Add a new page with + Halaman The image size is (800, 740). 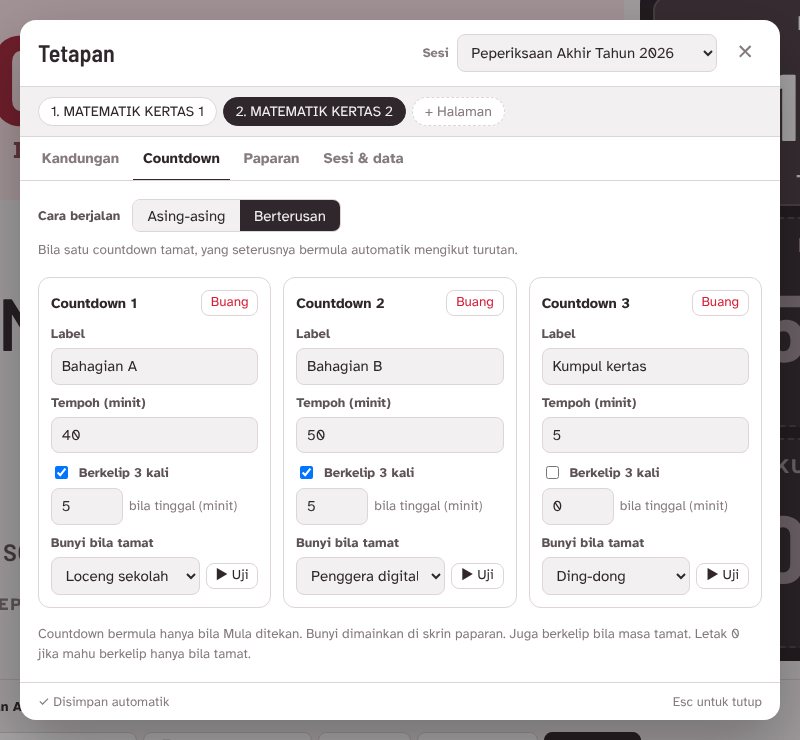(458, 111)
